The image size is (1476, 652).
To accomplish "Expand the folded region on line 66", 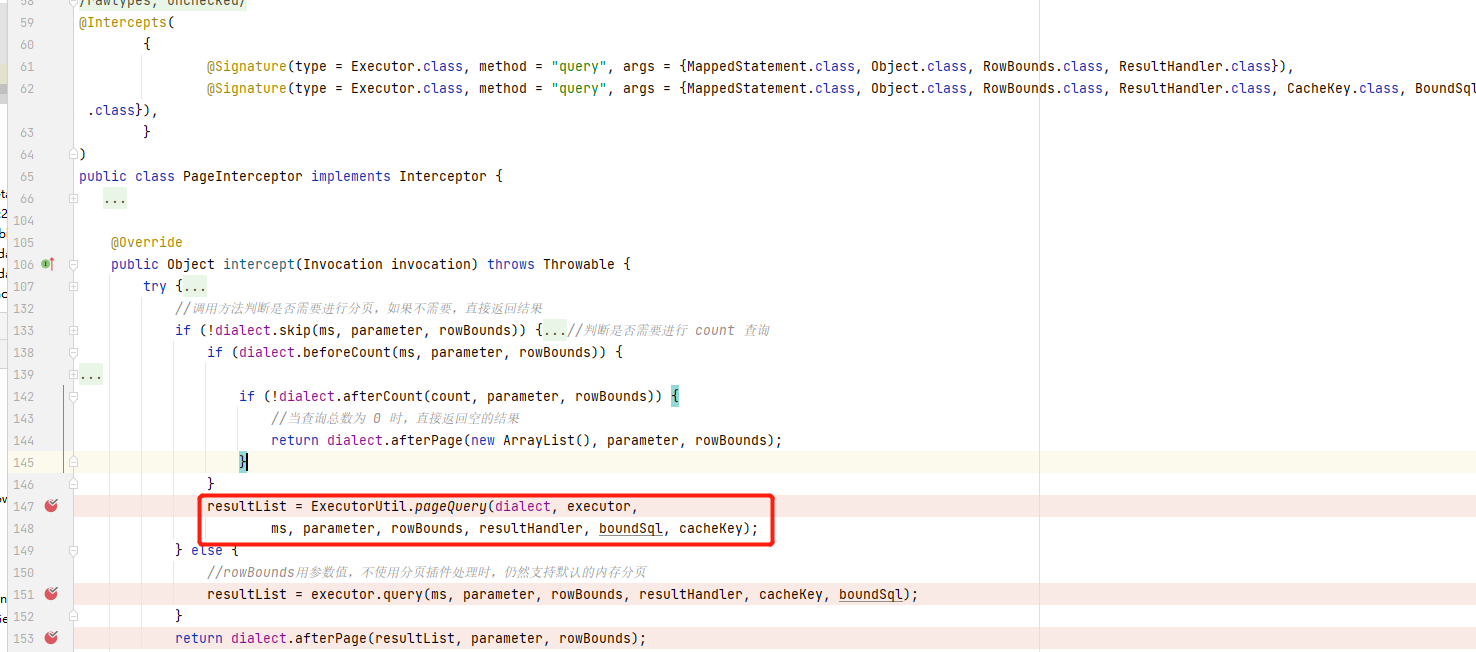I will (73, 198).
